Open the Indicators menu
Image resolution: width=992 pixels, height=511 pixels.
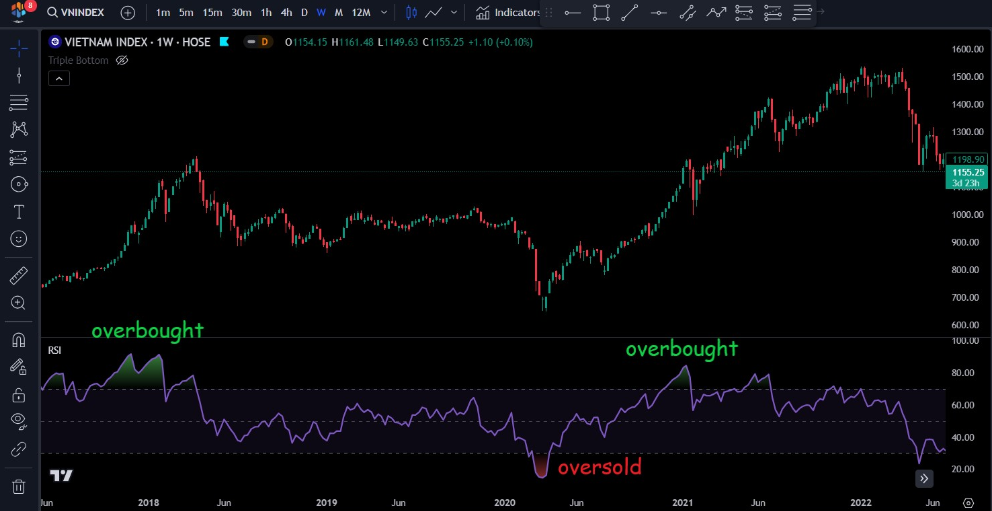(508, 13)
